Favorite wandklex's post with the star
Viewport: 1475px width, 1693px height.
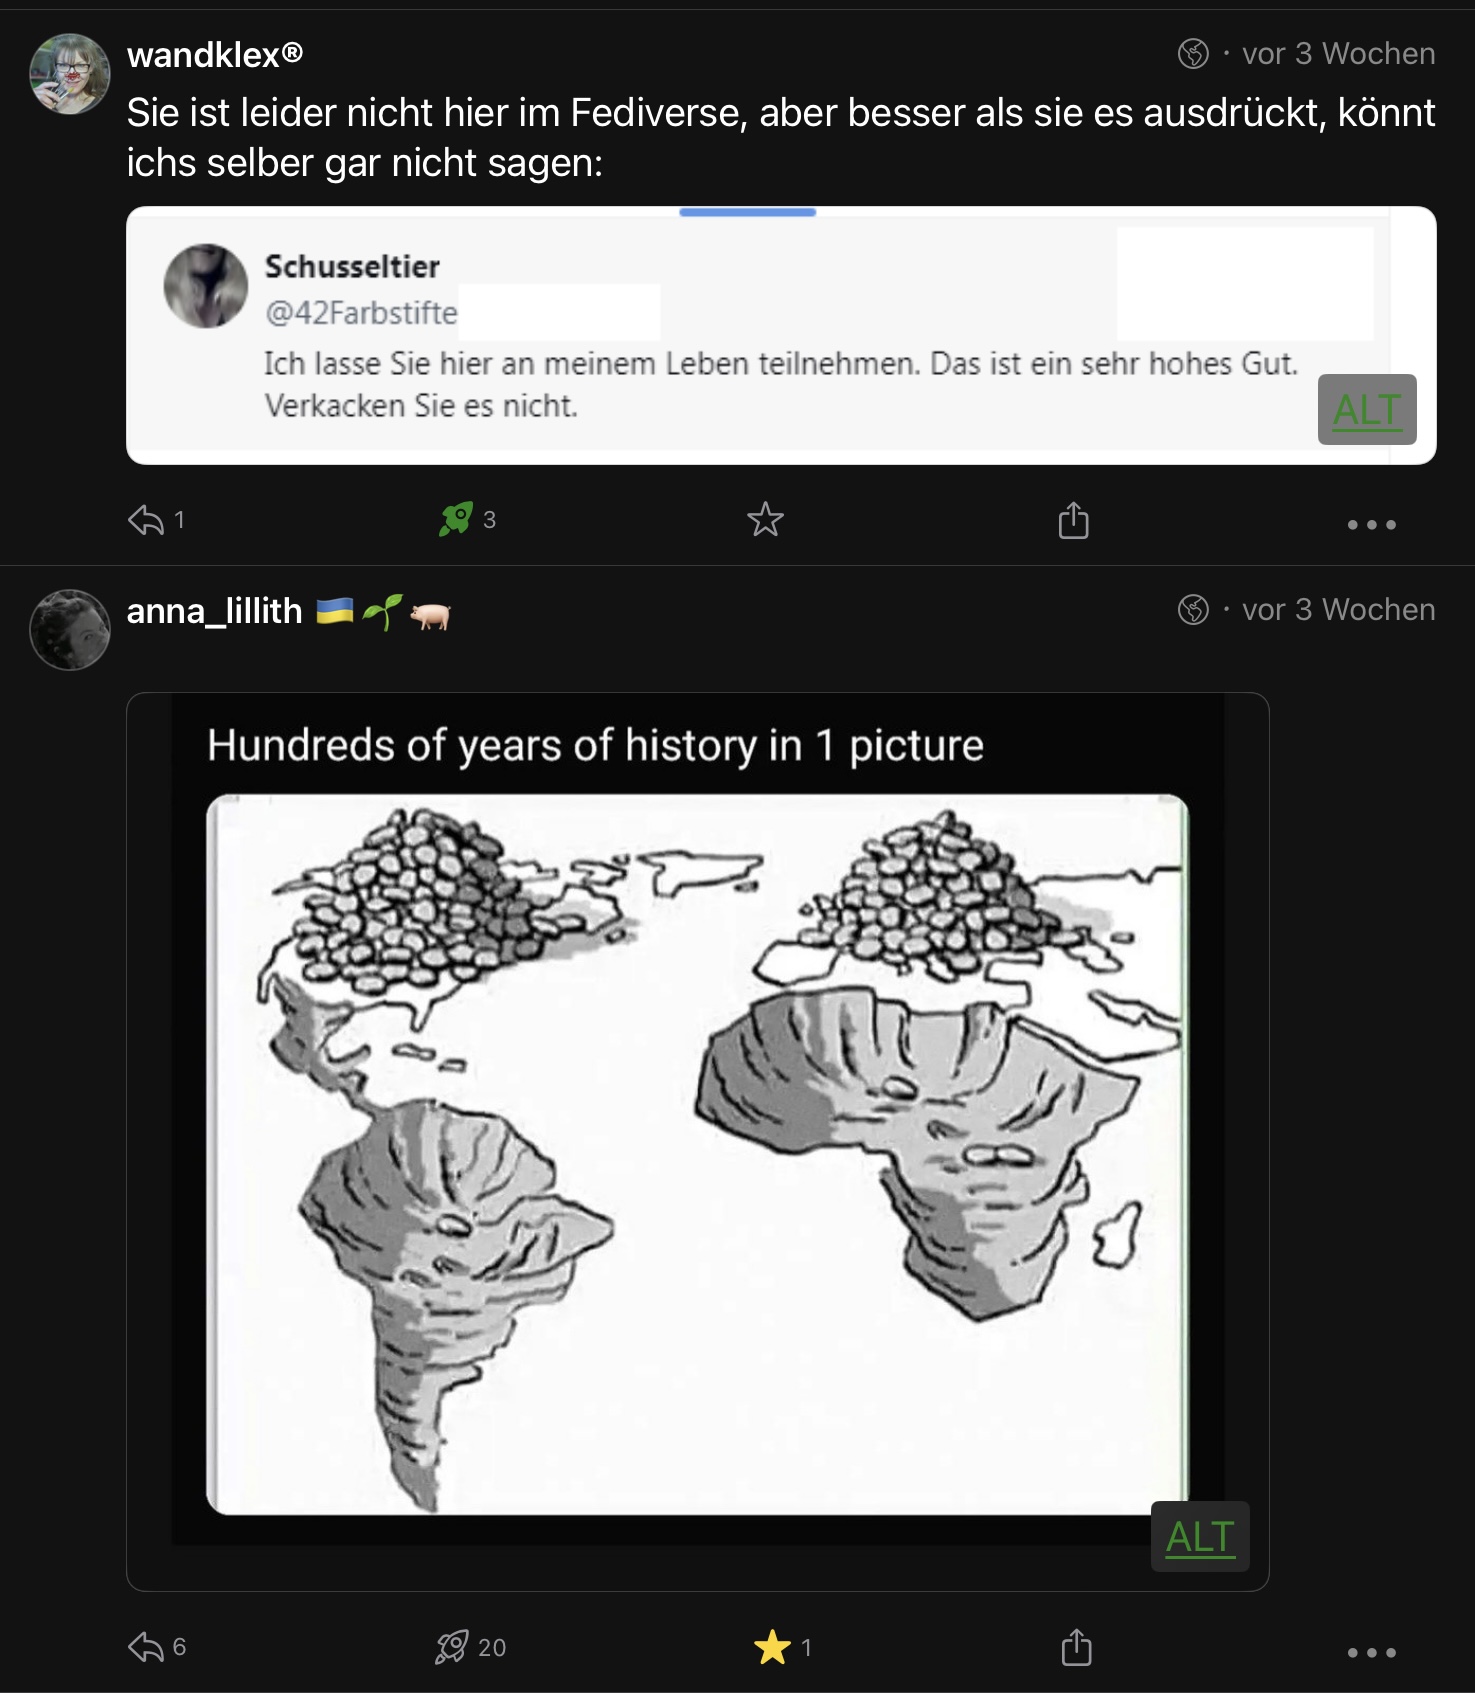pyautogui.click(x=765, y=519)
